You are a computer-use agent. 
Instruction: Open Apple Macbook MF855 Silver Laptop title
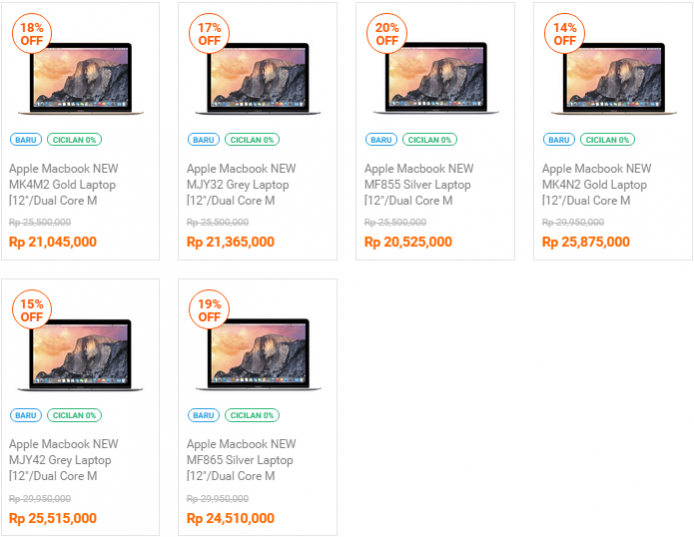click(x=419, y=185)
